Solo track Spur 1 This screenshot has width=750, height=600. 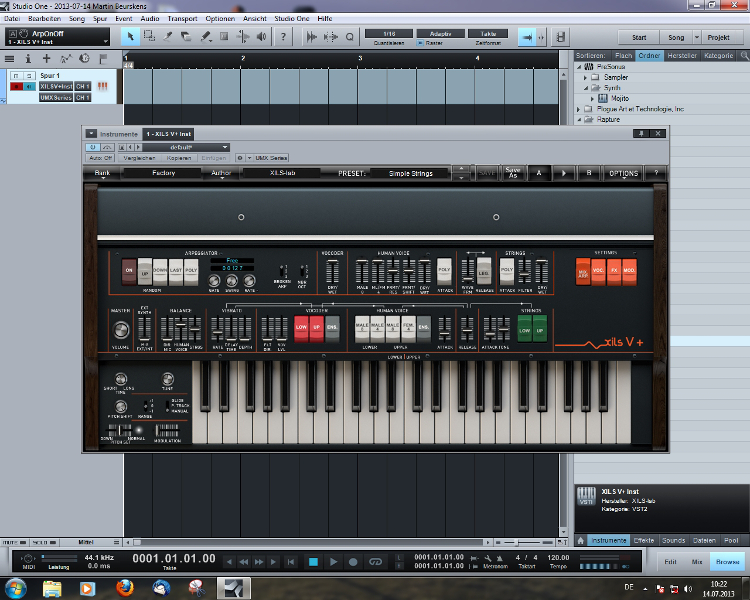coord(29,76)
